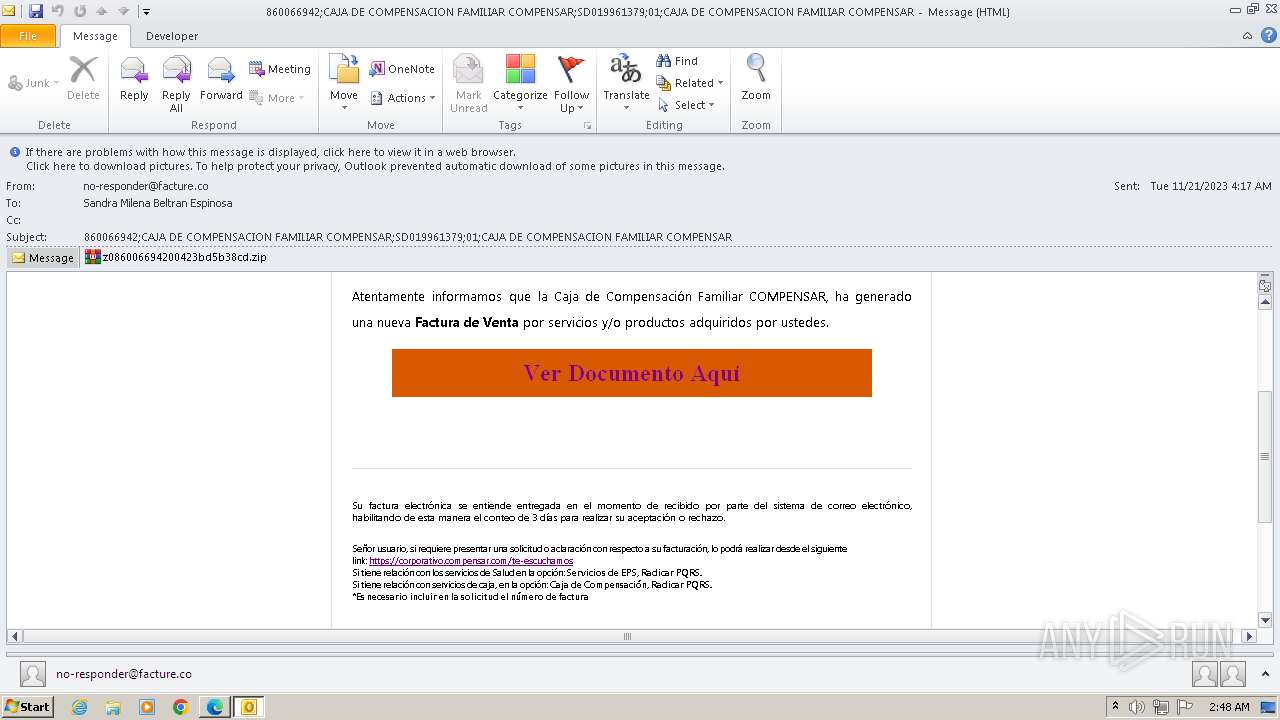Click info bar to download pictures
This screenshot has height=720, width=1280.
point(375,166)
